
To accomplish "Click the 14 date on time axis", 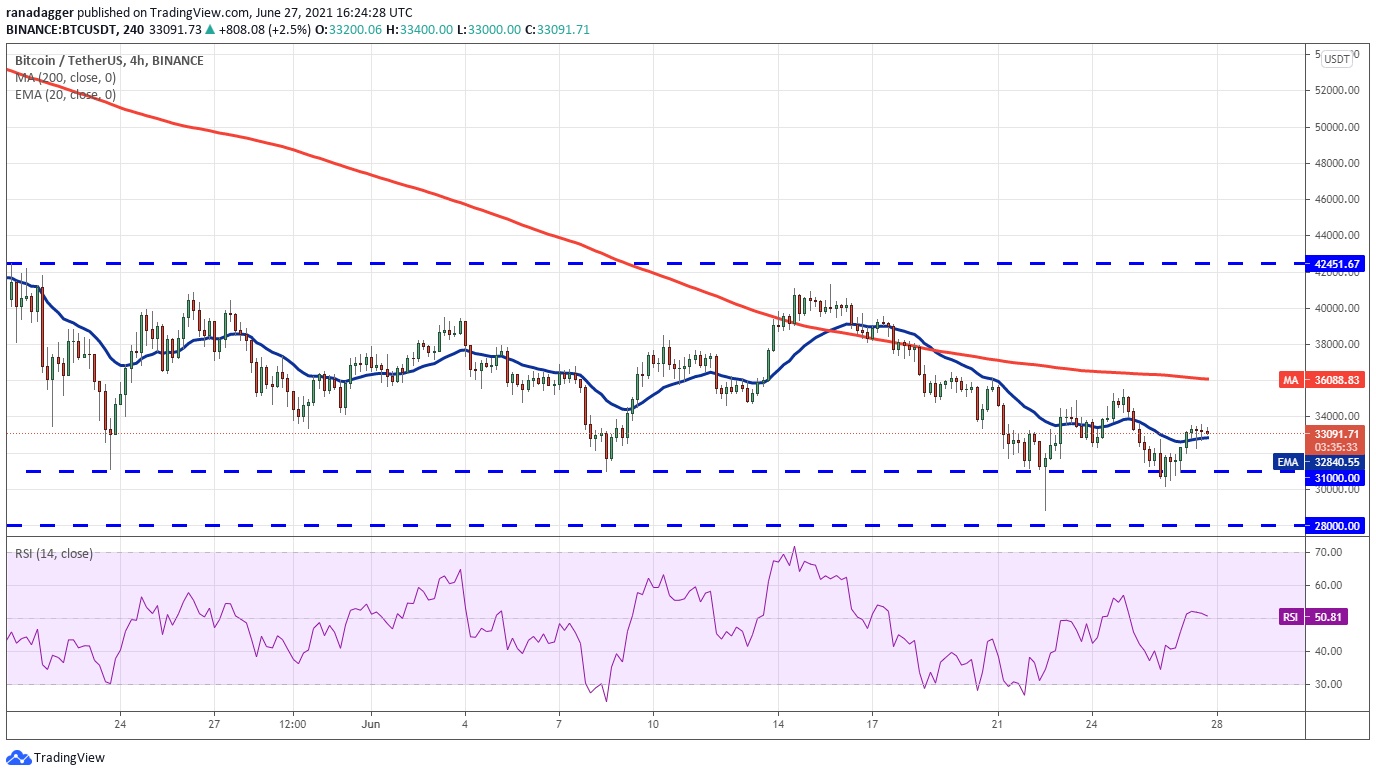I will tap(778, 724).
